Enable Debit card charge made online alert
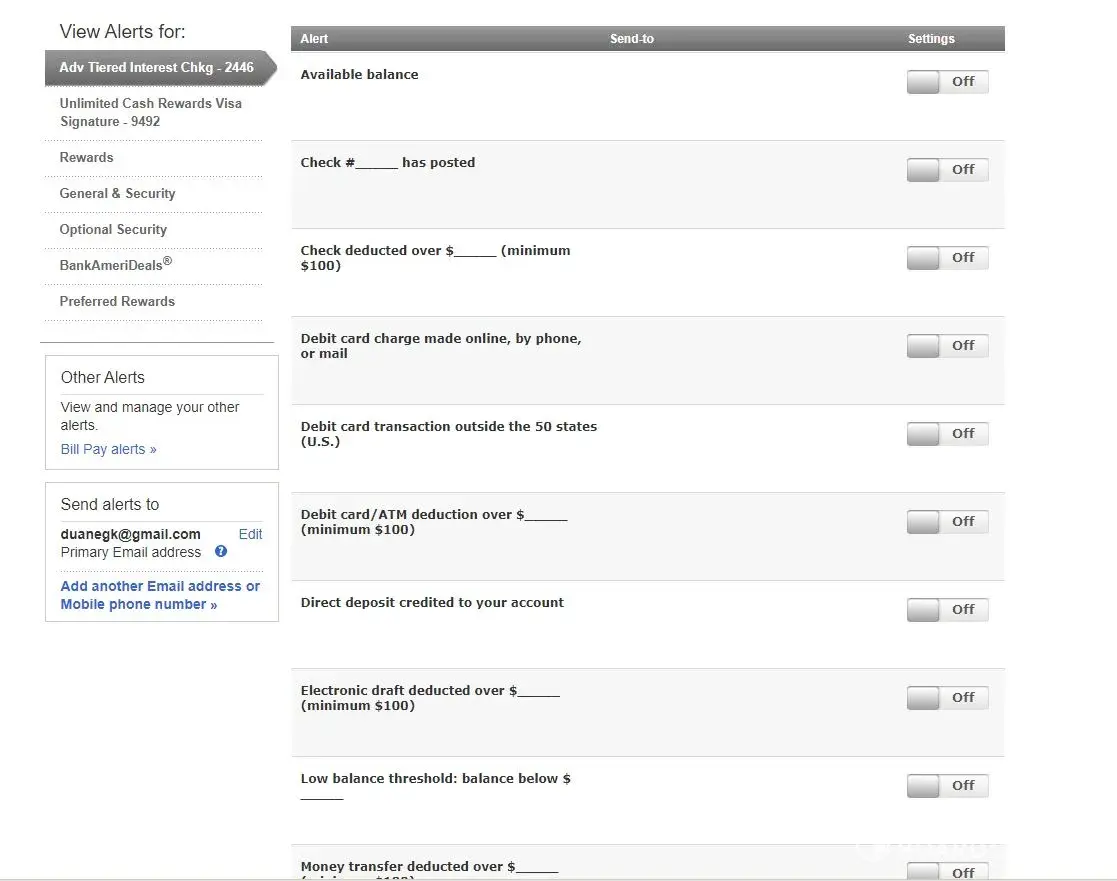 pos(947,346)
